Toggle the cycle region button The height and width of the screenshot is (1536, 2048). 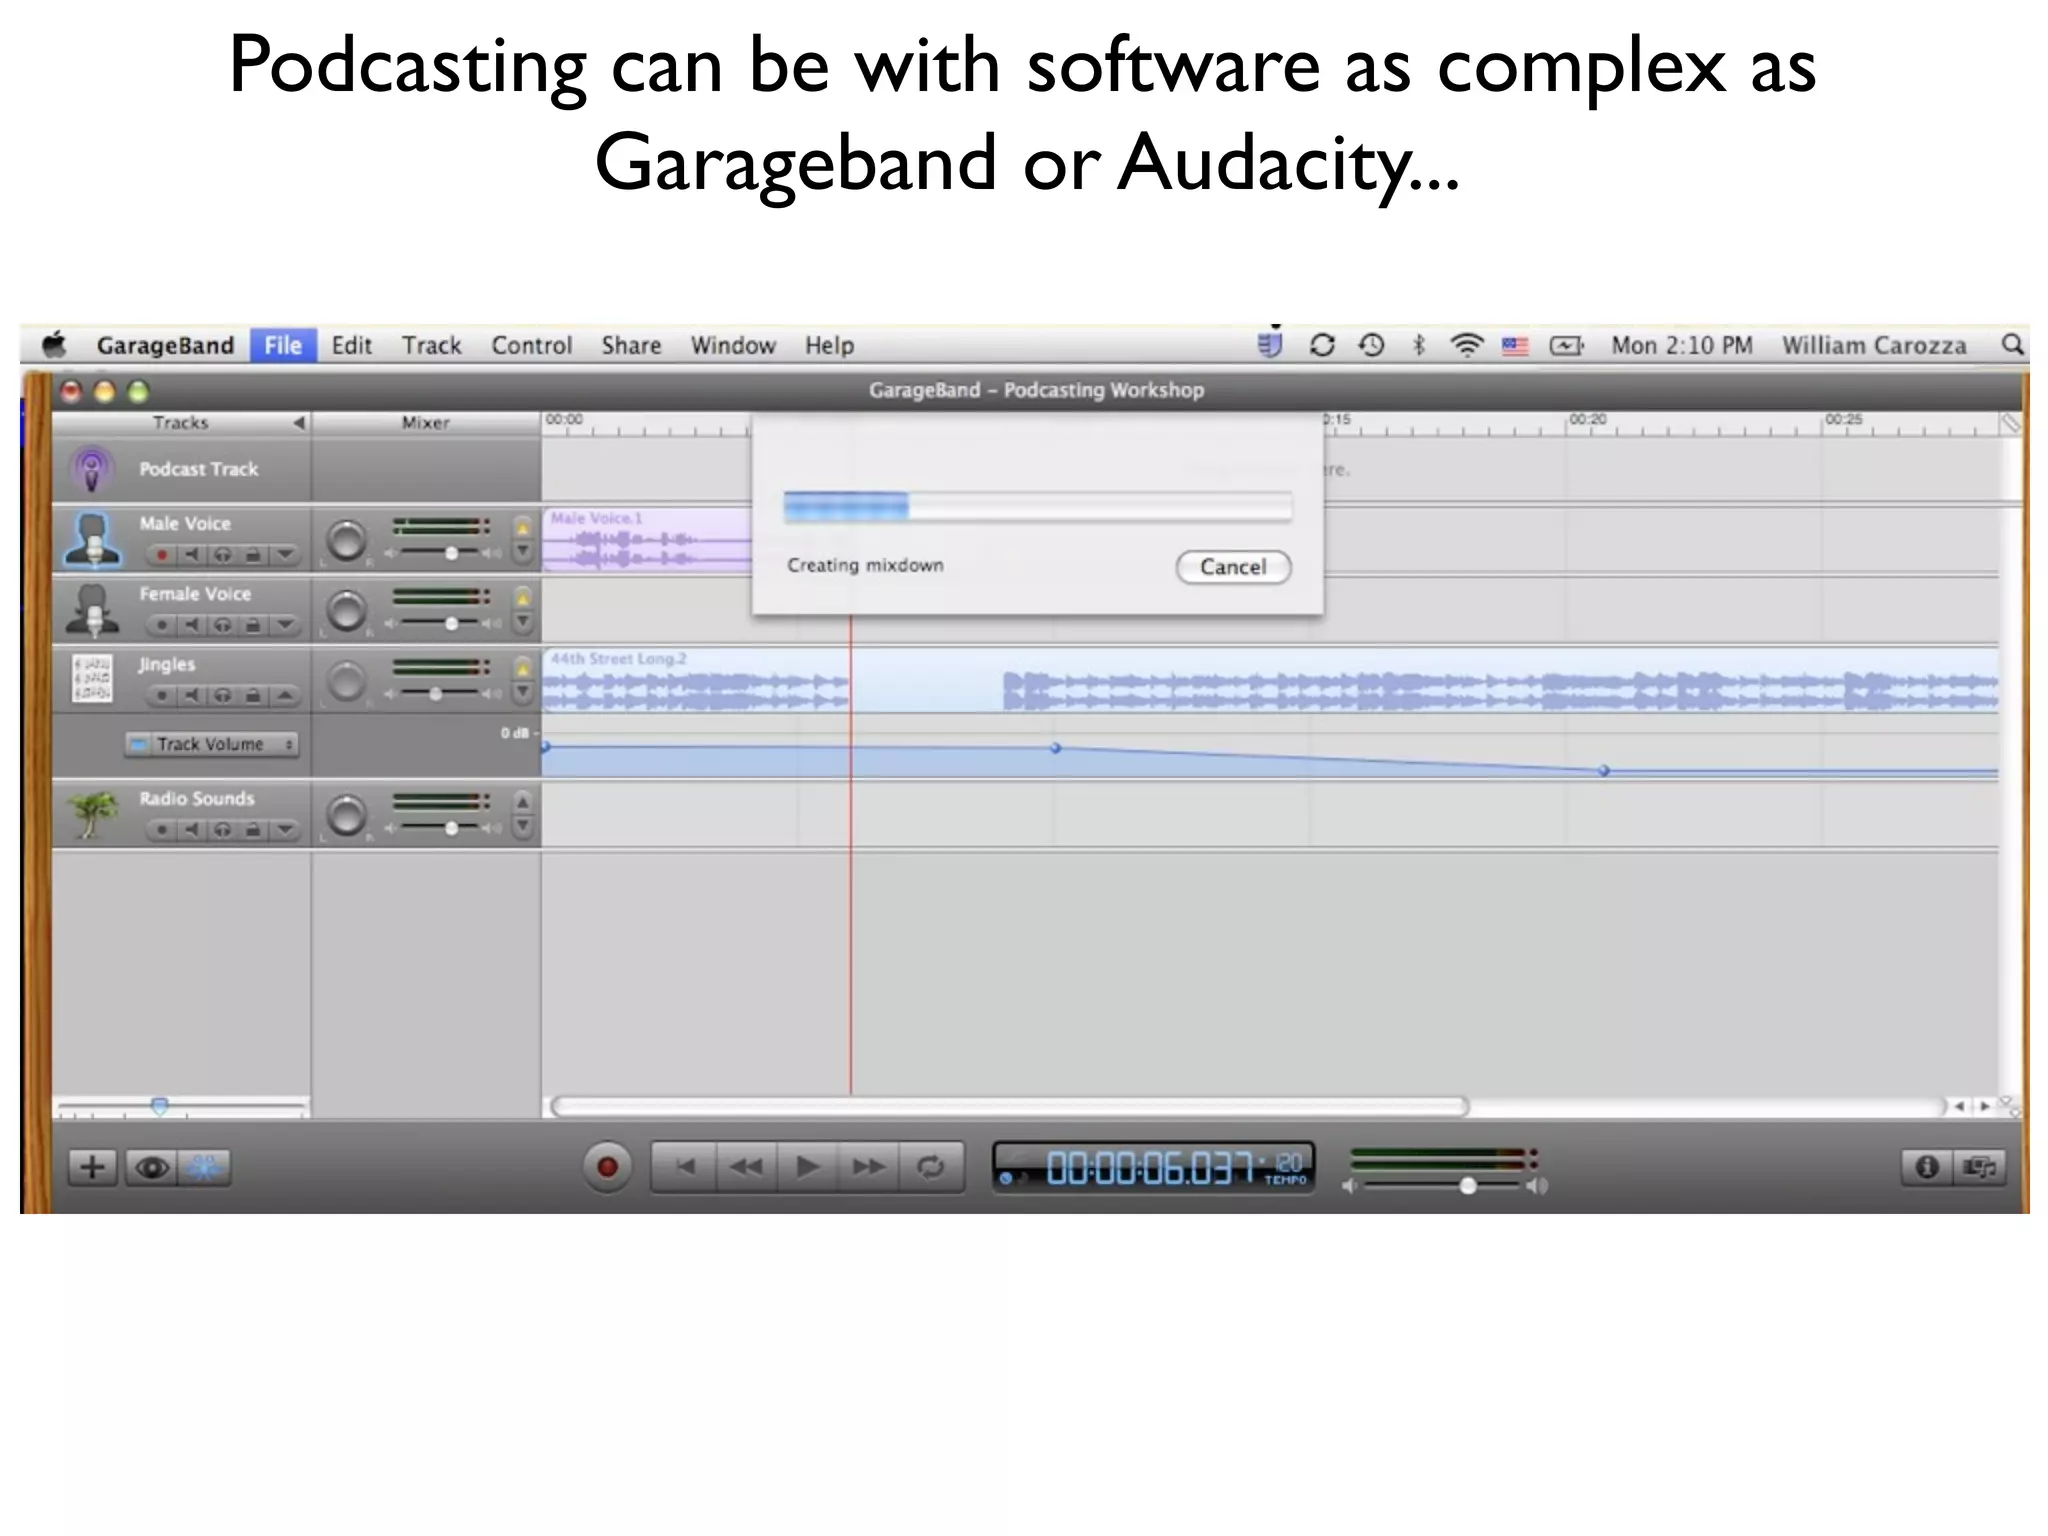coord(931,1167)
